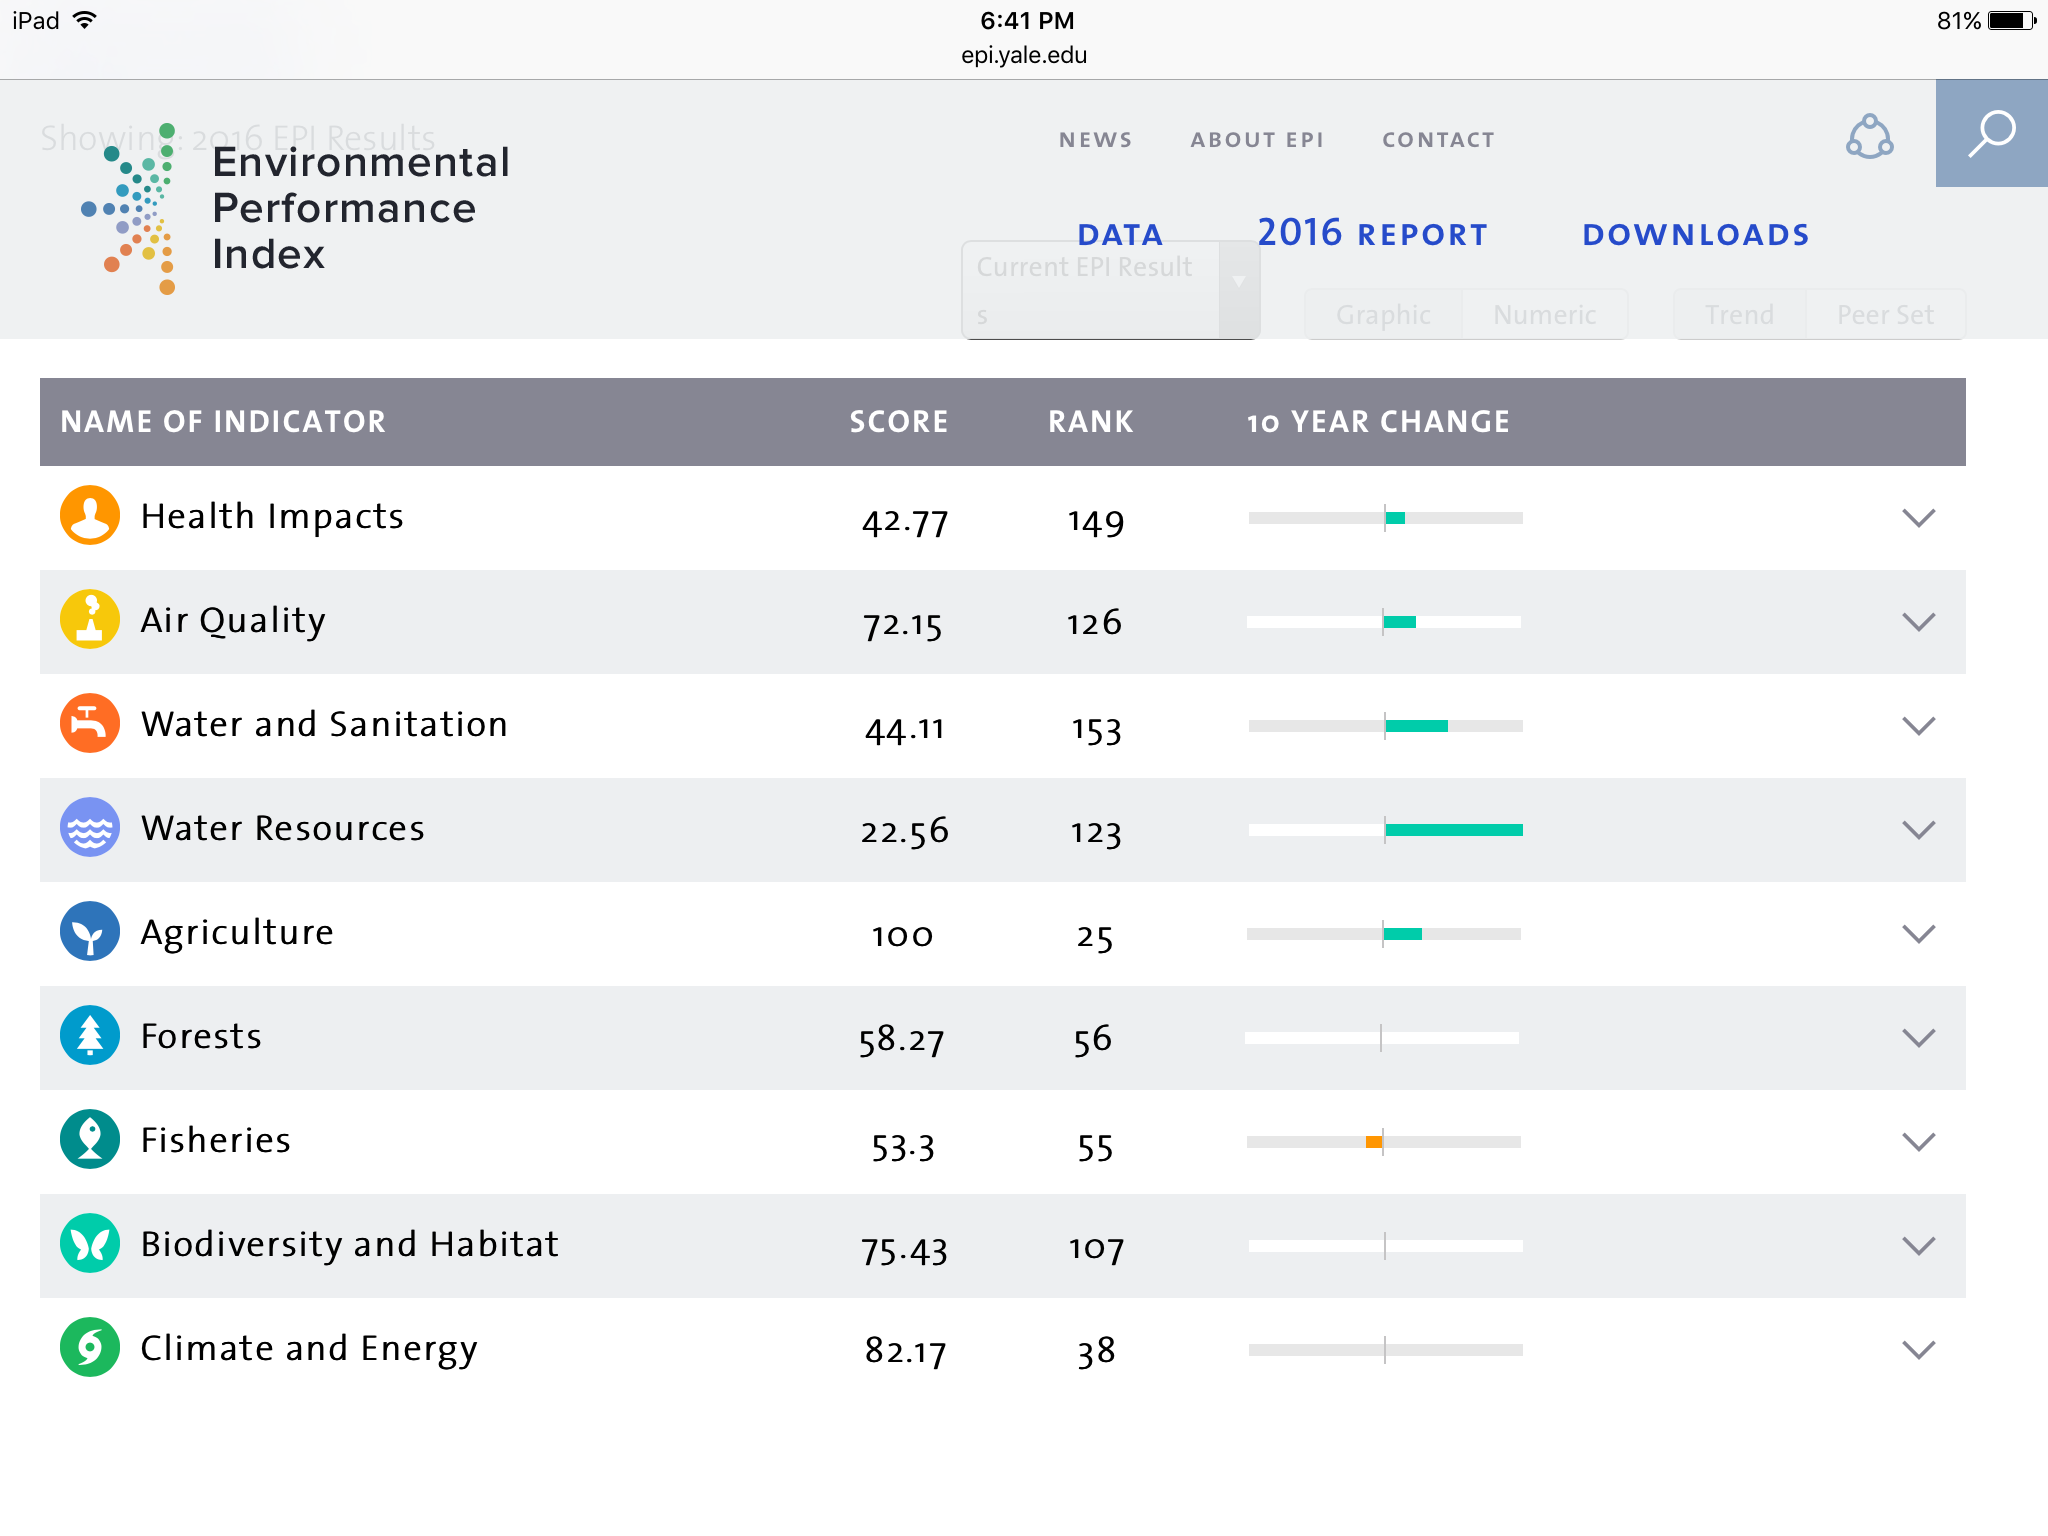2048x1536 pixels.
Task: Click the 10 YEAR CHANGE header
Action: [x=1378, y=422]
